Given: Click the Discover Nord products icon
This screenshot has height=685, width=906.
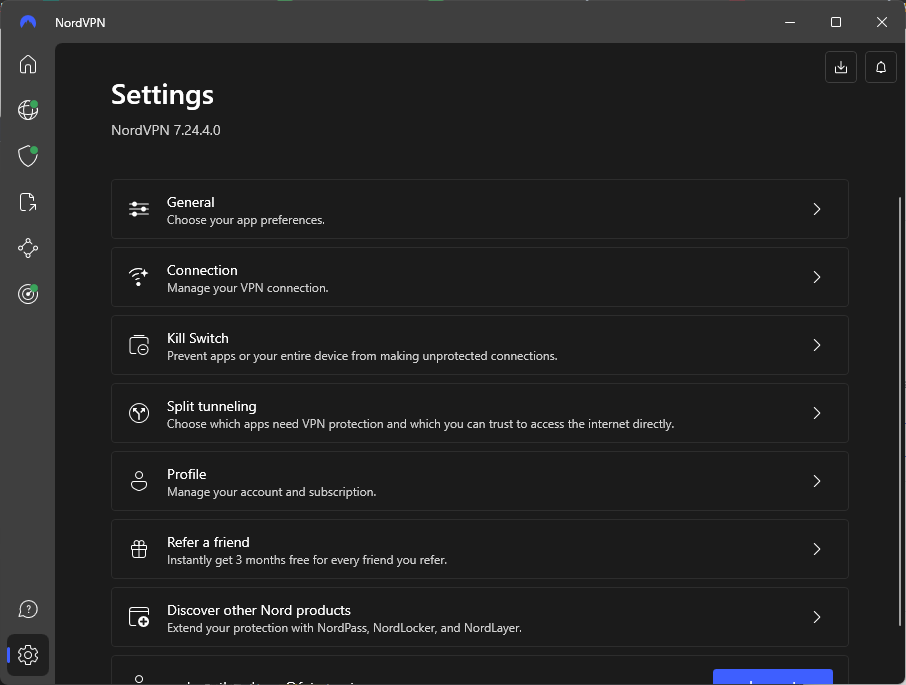Looking at the screenshot, I should (139, 617).
